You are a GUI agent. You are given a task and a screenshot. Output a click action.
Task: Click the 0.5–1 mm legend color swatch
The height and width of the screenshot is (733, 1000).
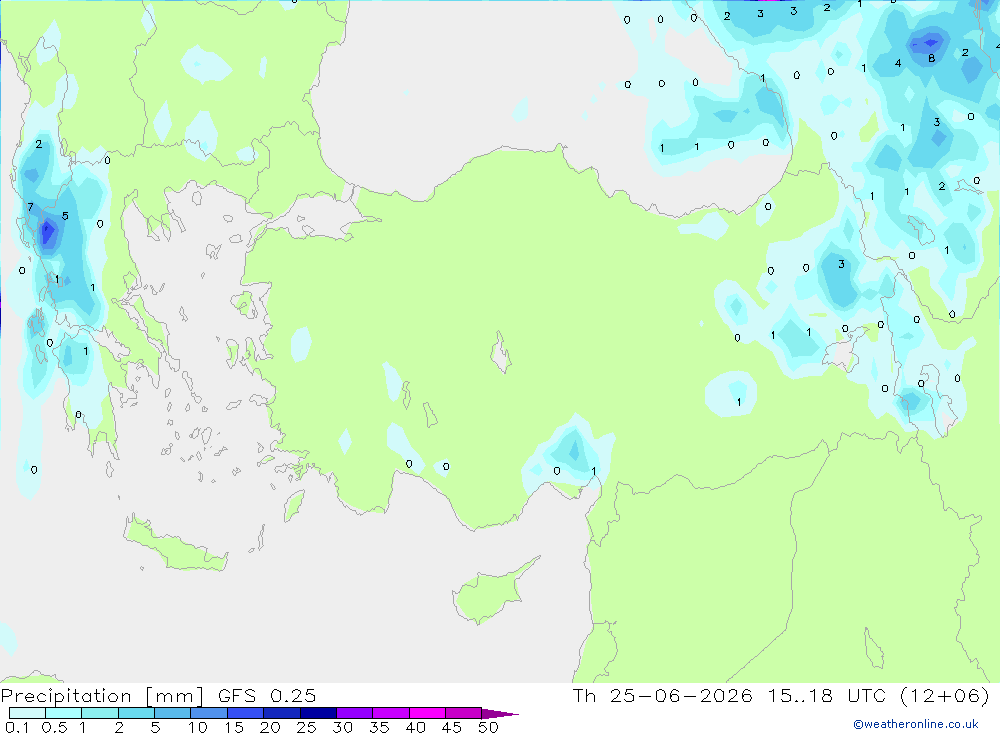click(64, 713)
